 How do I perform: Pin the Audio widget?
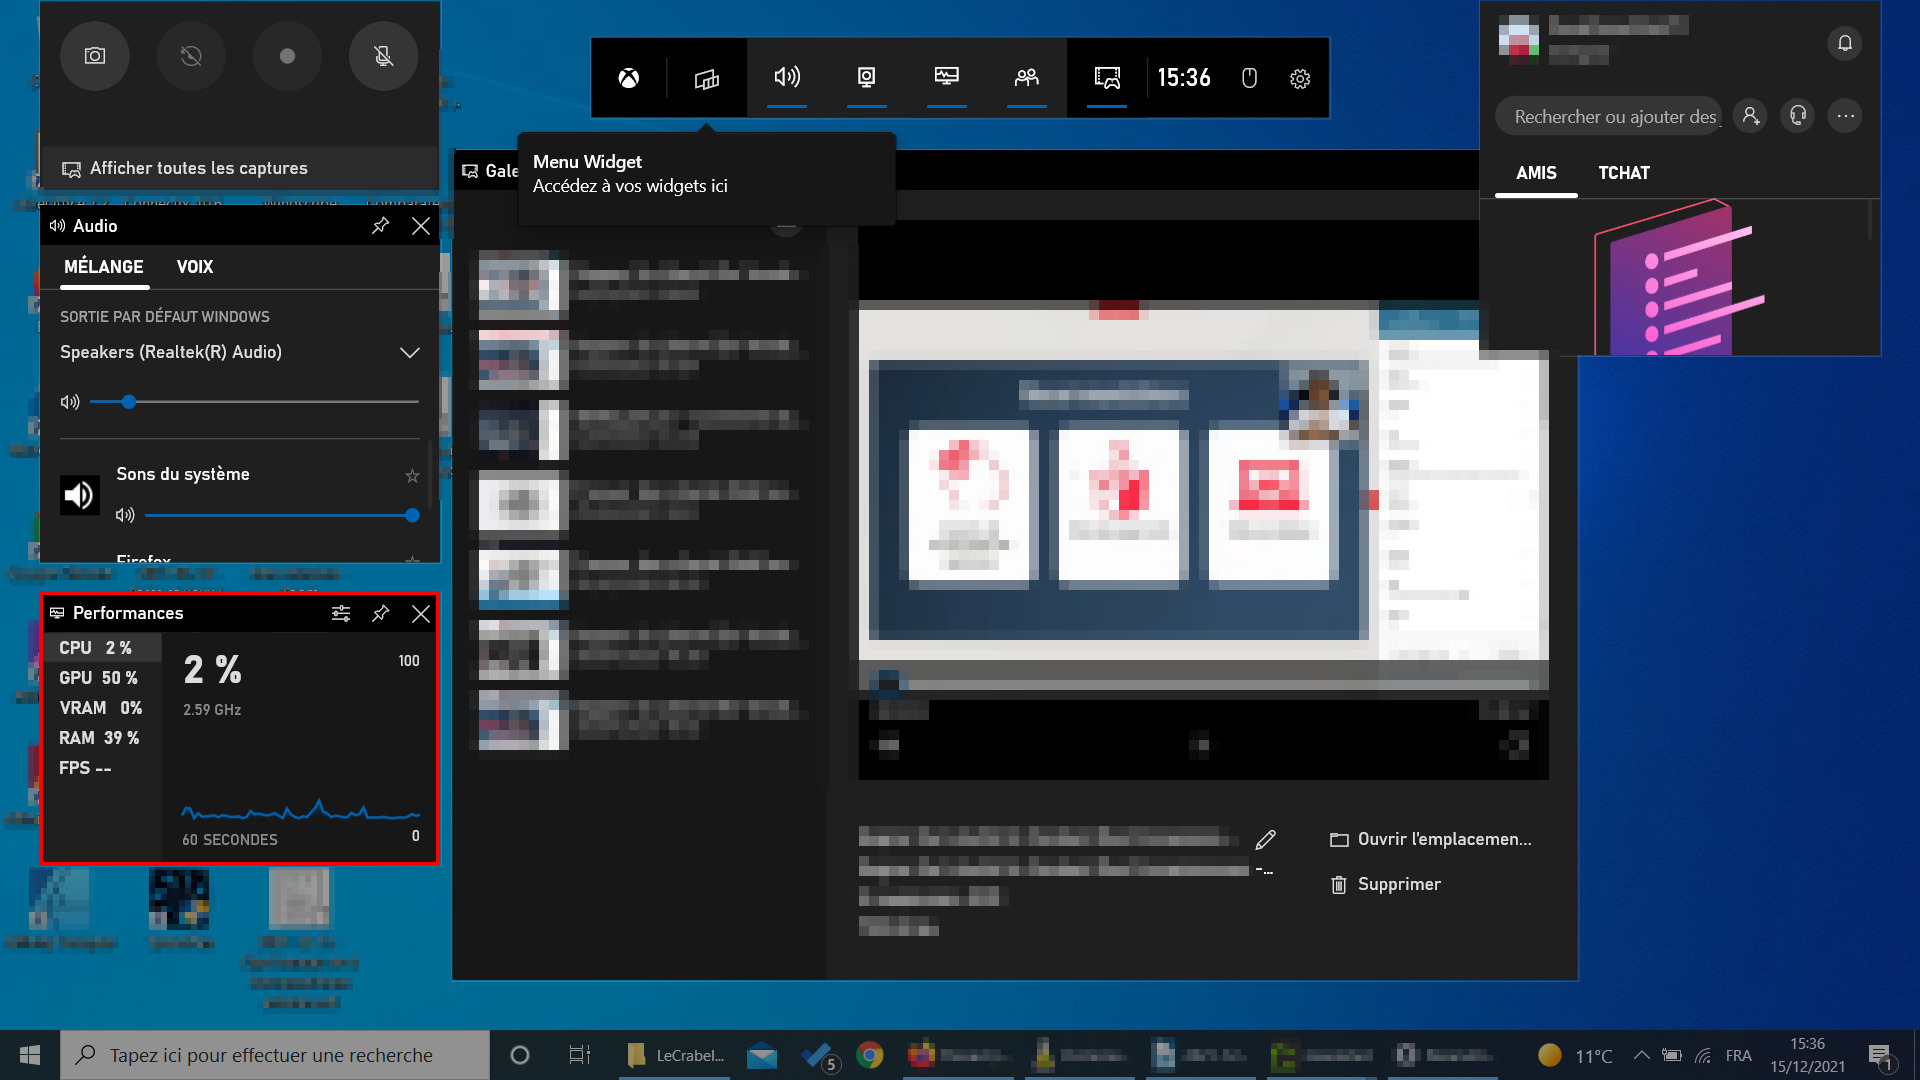click(380, 226)
